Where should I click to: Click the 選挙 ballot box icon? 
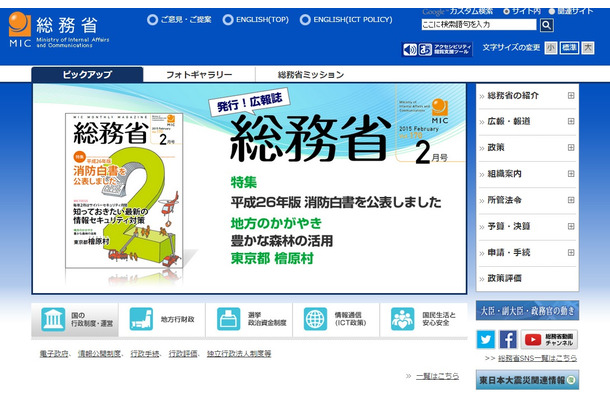pyautogui.click(x=228, y=319)
